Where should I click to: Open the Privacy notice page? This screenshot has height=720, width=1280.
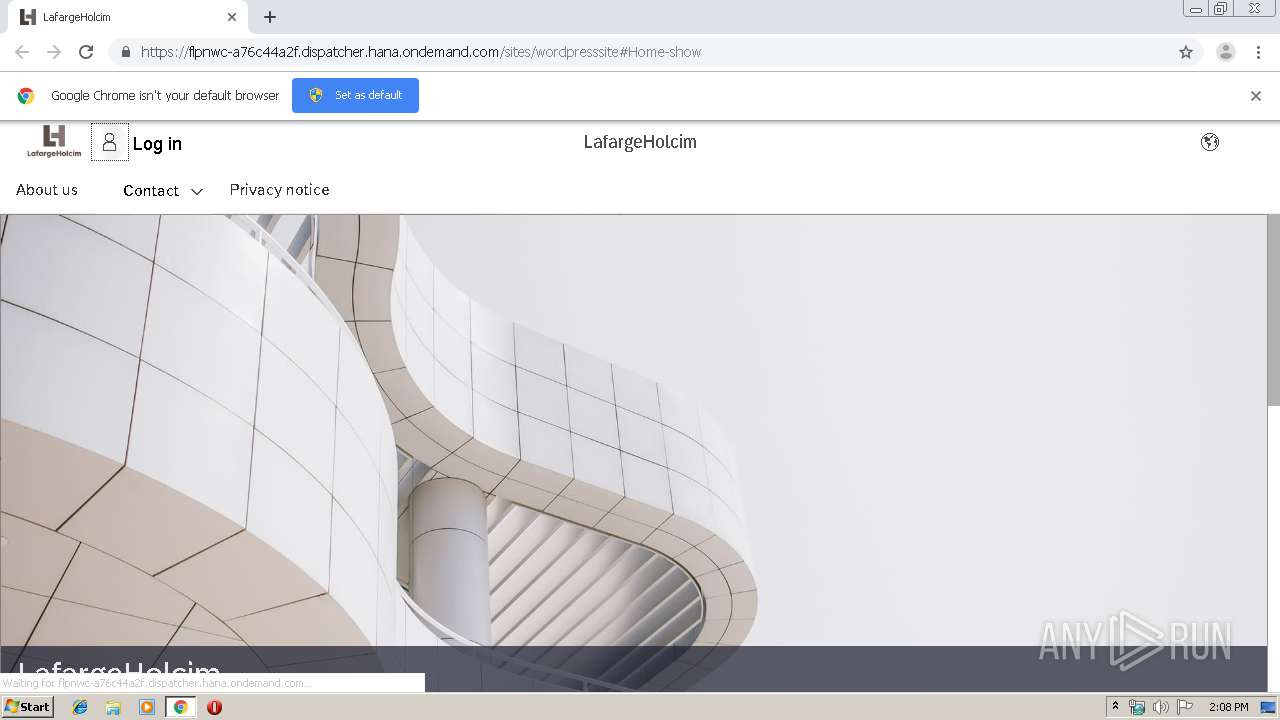coord(280,190)
